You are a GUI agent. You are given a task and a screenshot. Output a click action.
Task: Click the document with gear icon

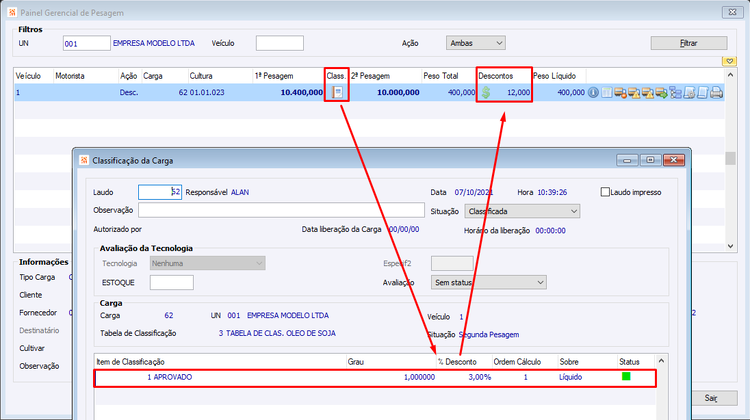tap(689, 92)
